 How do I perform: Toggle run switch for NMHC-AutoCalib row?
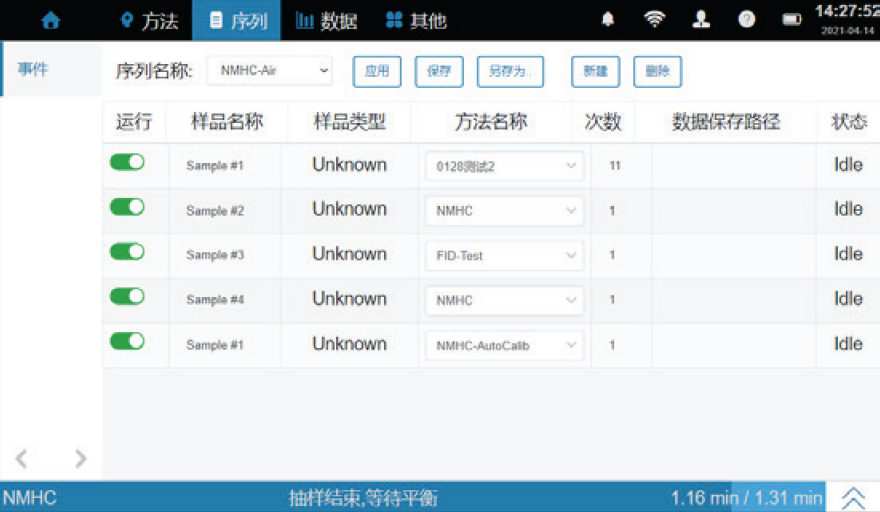pos(127,341)
